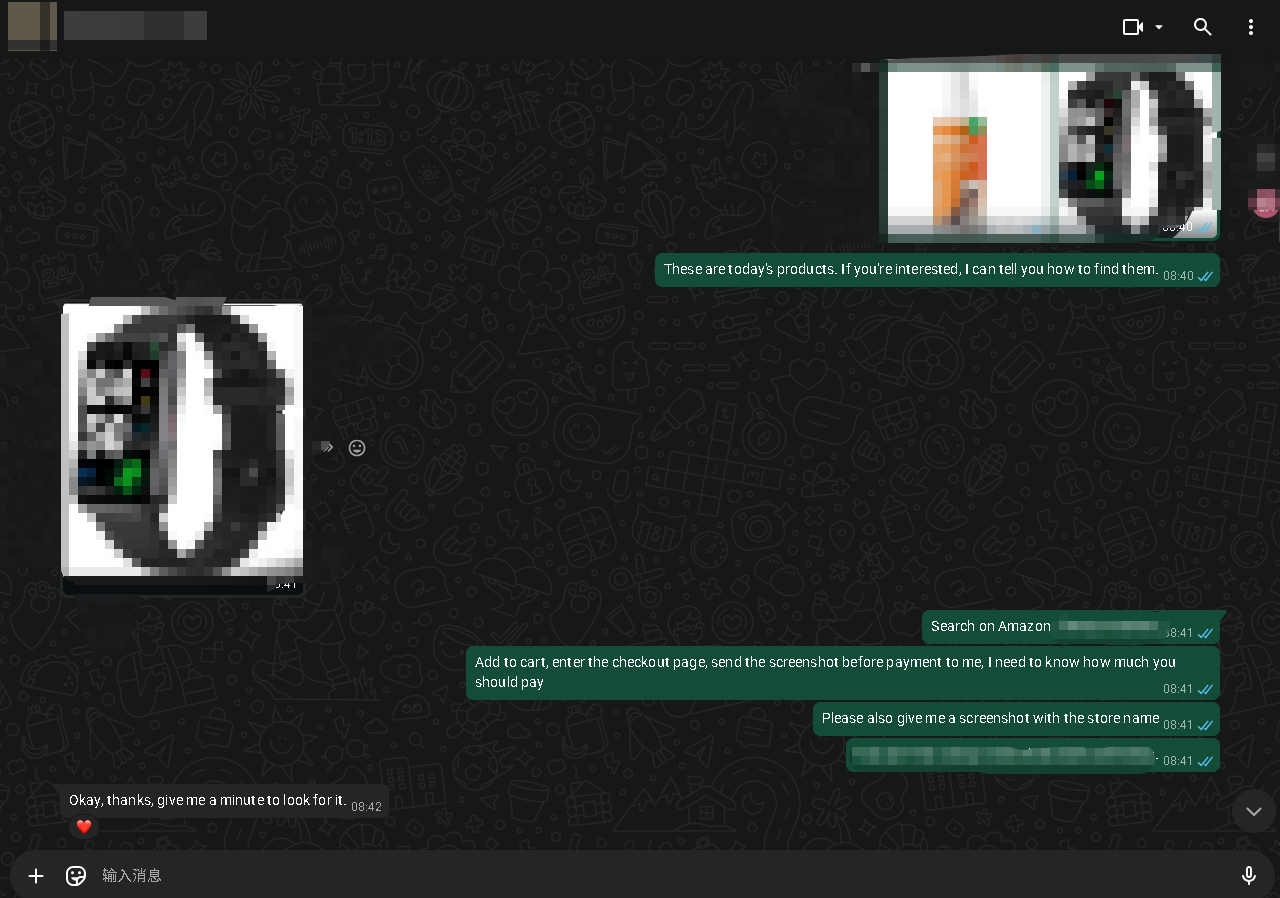Screen dimensions: 1280x898
Task: Forward the received watch image
Action: point(325,448)
